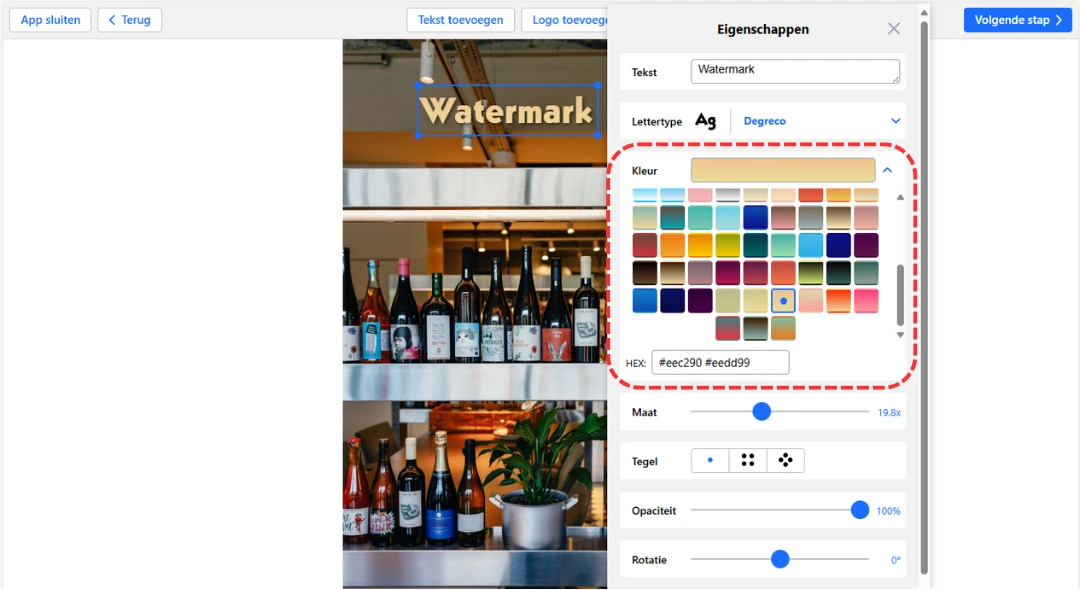Open the expanded color swatch bar
Viewport: 1080px width, 590px height.
point(783,169)
